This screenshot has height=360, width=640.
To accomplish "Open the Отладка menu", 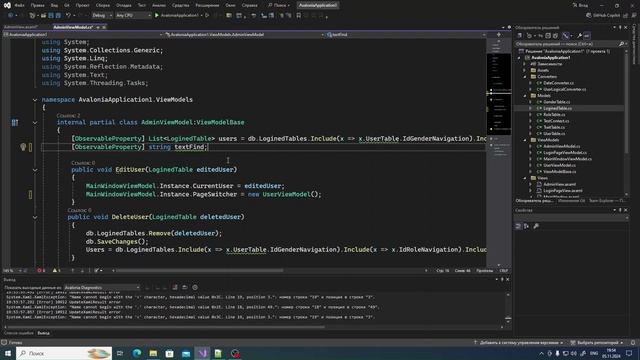I will click(x=124, y=5).
